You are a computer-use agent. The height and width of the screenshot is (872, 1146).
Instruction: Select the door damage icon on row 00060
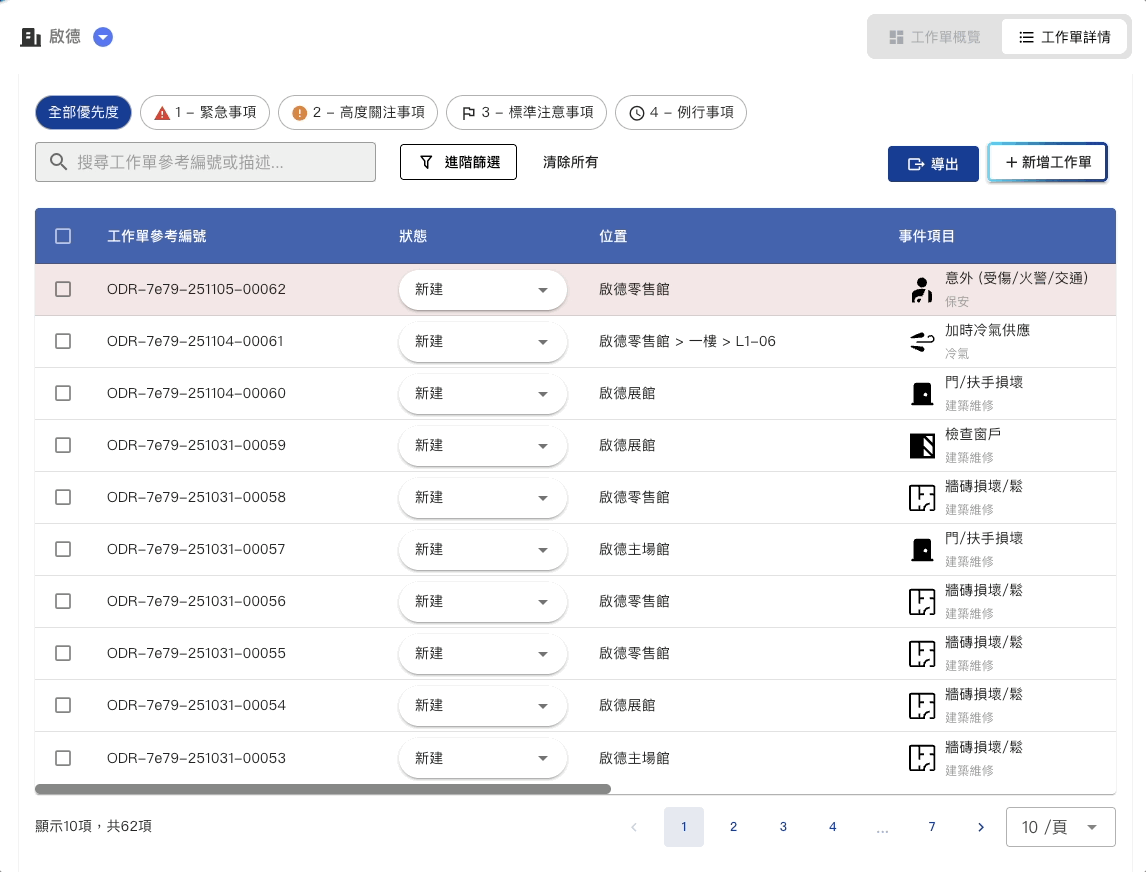click(921, 393)
